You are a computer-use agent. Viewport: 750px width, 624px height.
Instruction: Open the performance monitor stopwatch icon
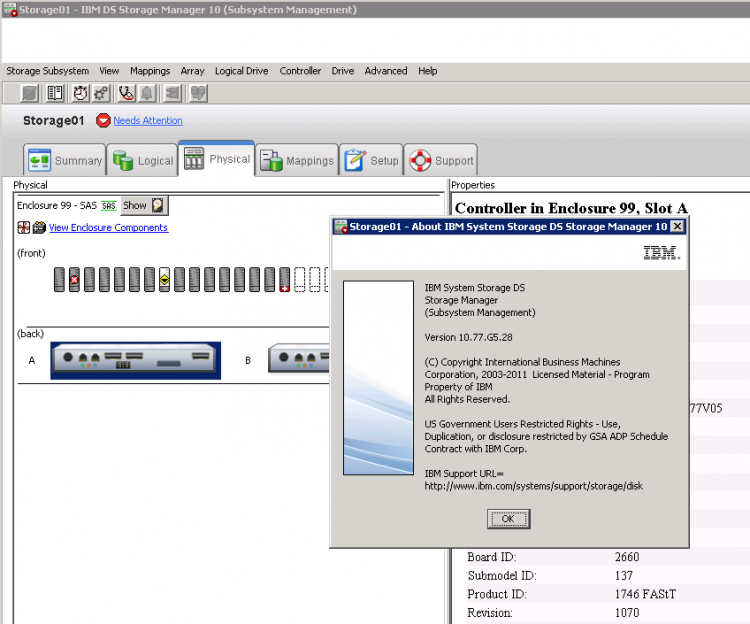tap(80, 93)
